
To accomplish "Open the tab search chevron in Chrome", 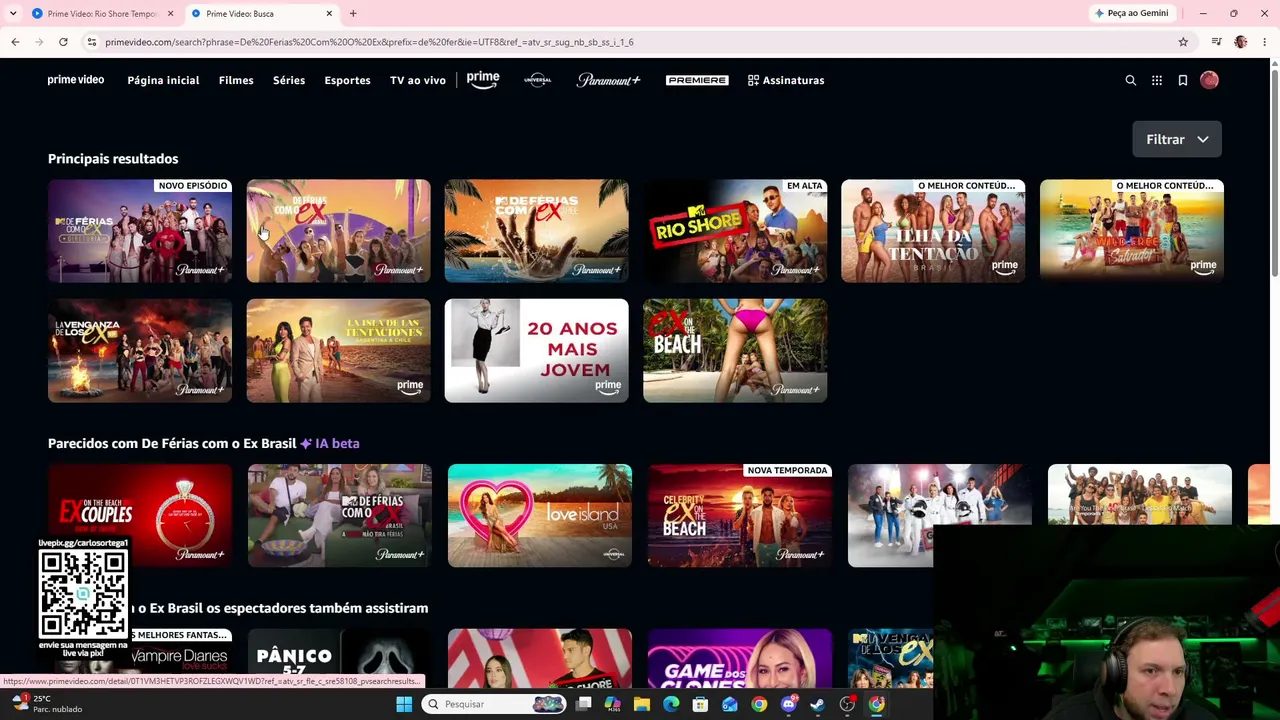I will 13,13.
